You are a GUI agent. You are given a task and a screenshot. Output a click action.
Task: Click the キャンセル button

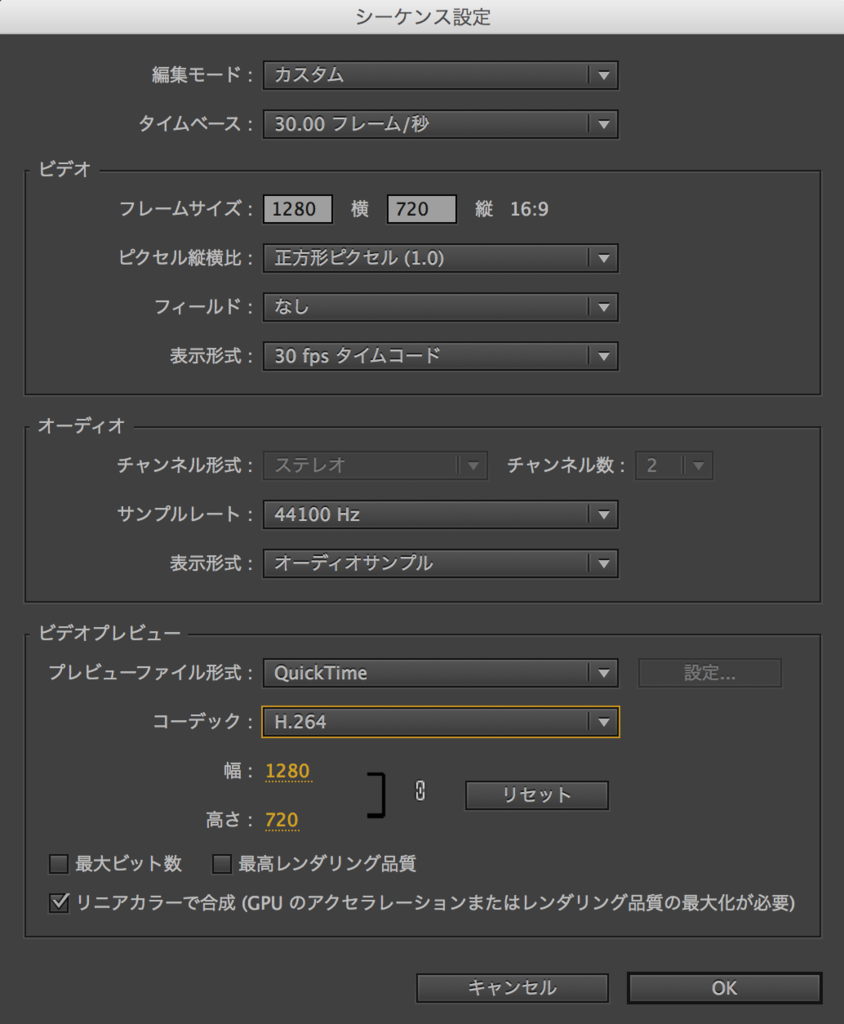pyautogui.click(x=512, y=988)
